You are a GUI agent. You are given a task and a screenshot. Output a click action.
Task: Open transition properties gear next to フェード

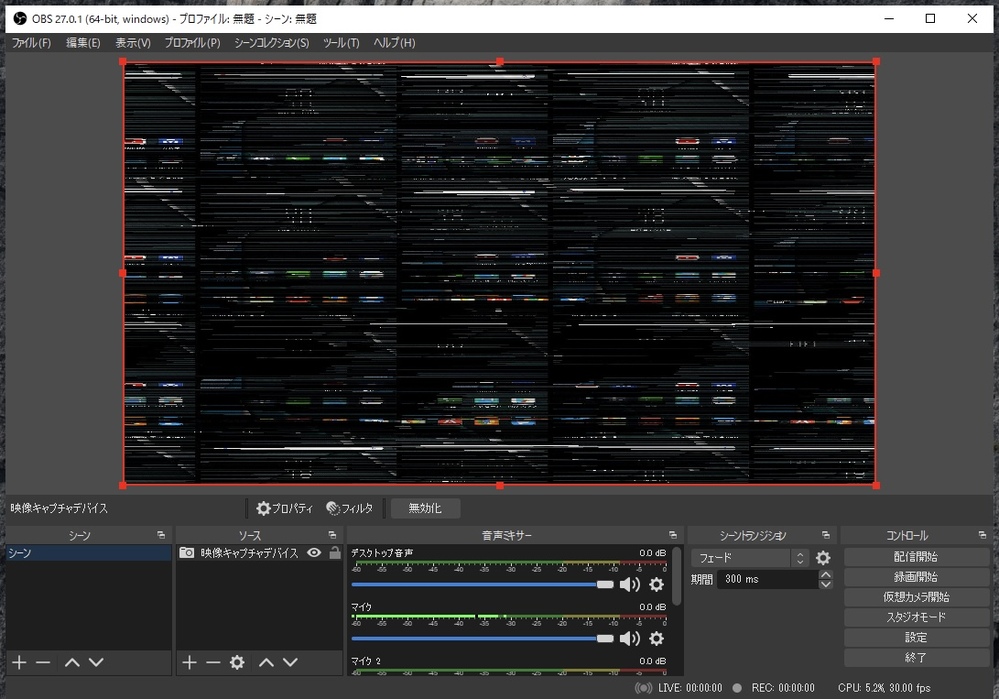pyautogui.click(x=823, y=558)
